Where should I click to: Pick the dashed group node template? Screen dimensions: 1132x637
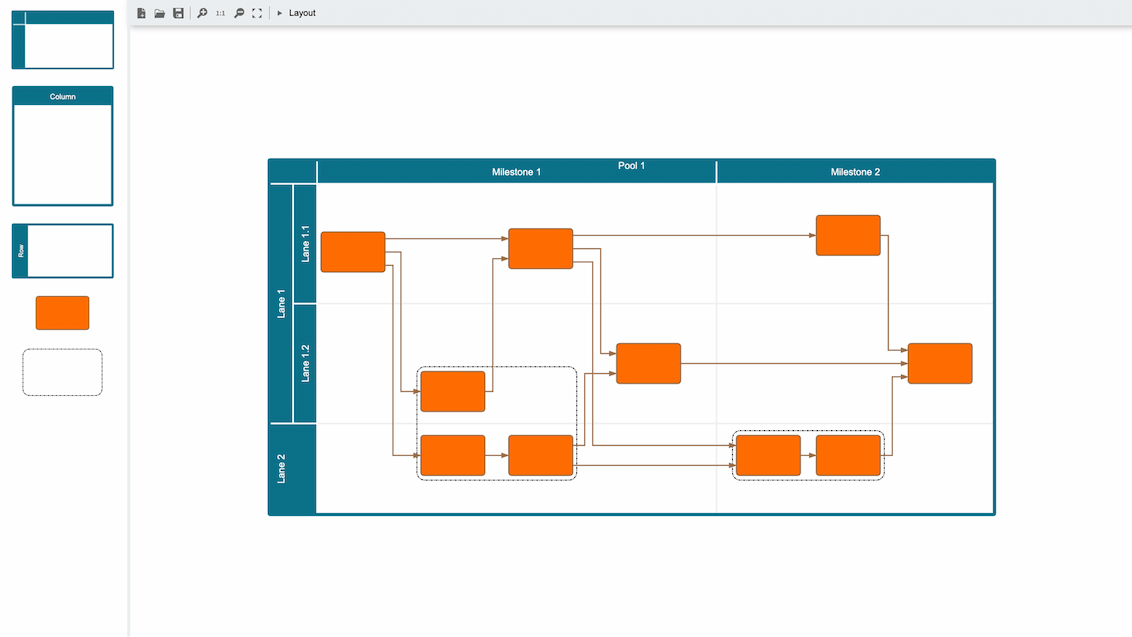click(x=62, y=372)
